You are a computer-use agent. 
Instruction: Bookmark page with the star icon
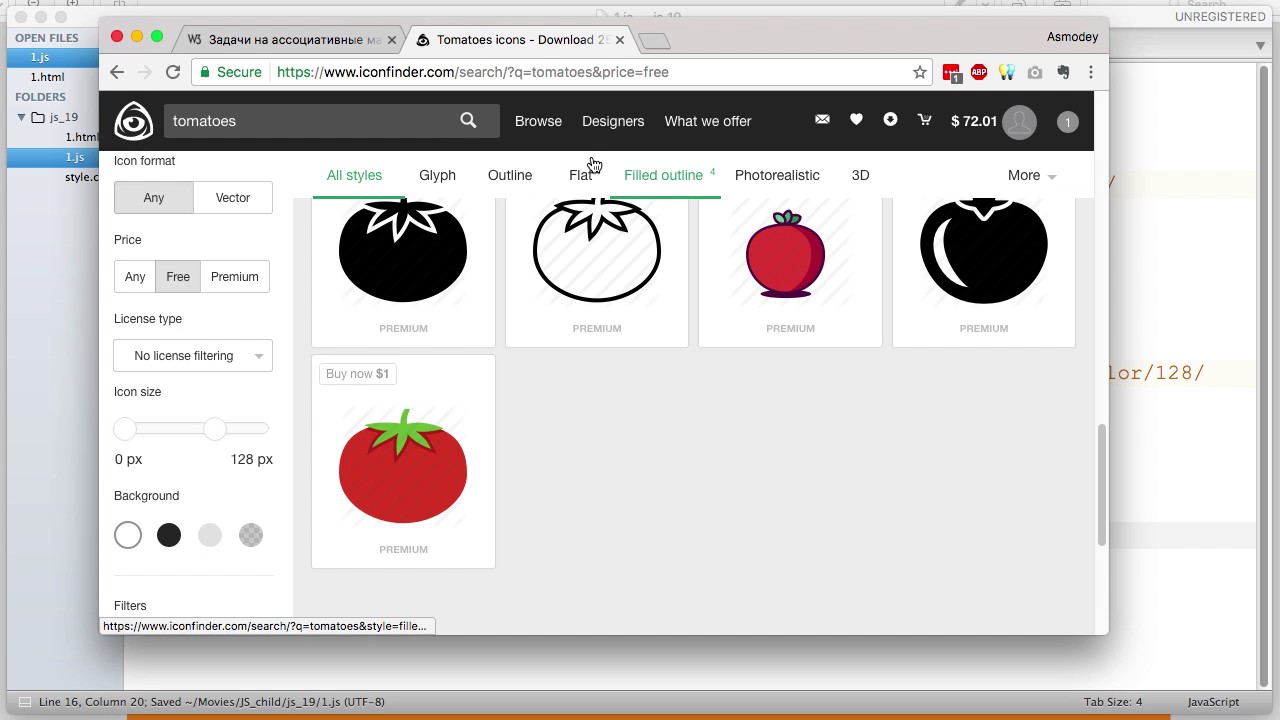pyautogui.click(x=920, y=72)
